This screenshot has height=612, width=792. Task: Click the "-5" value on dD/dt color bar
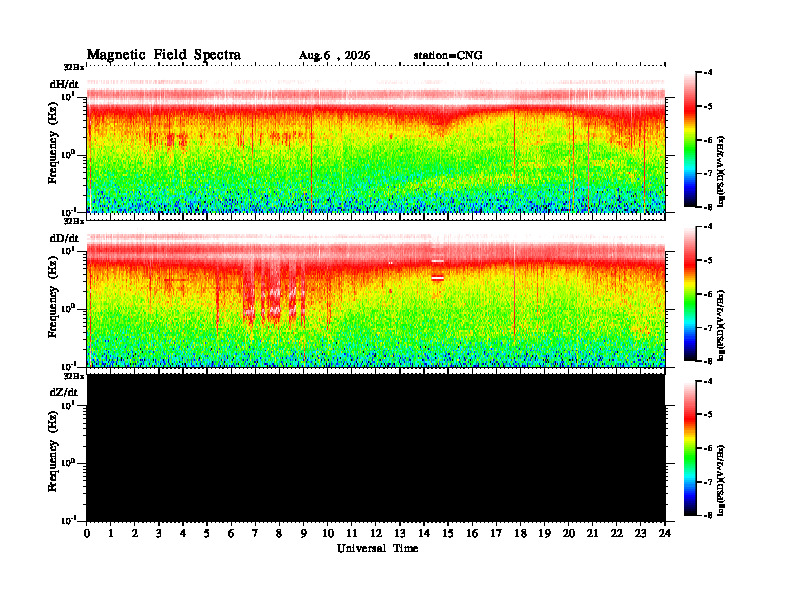coord(708,261)
